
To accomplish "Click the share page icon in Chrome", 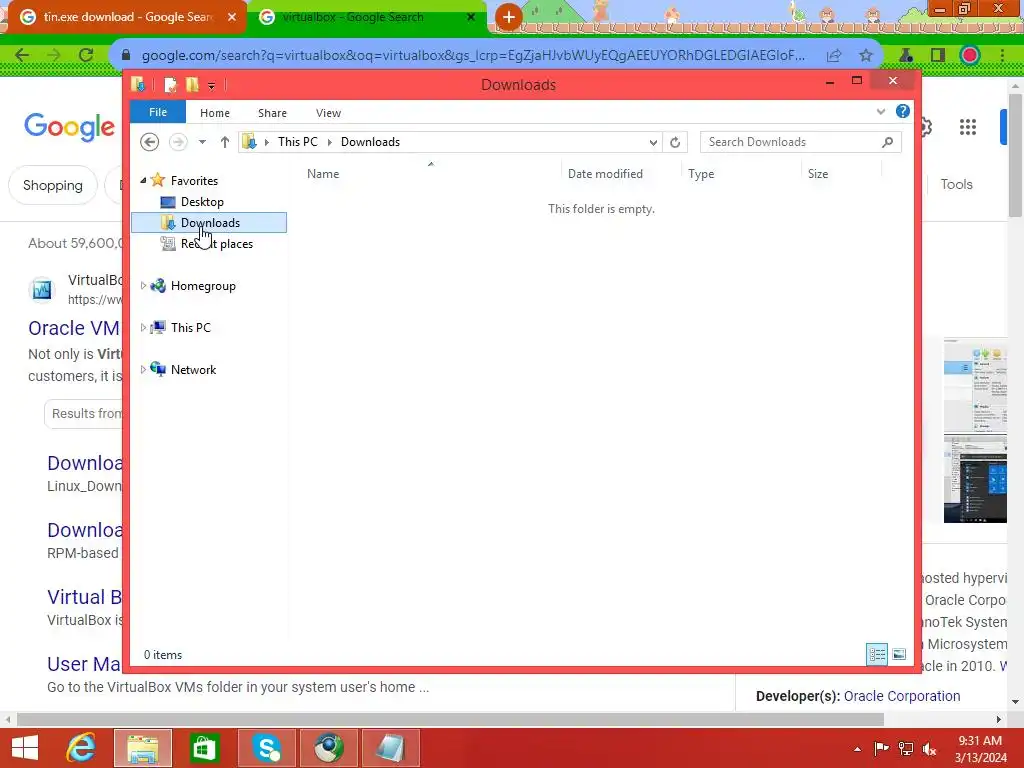I will pyautogui.click(x=834, y=56).
